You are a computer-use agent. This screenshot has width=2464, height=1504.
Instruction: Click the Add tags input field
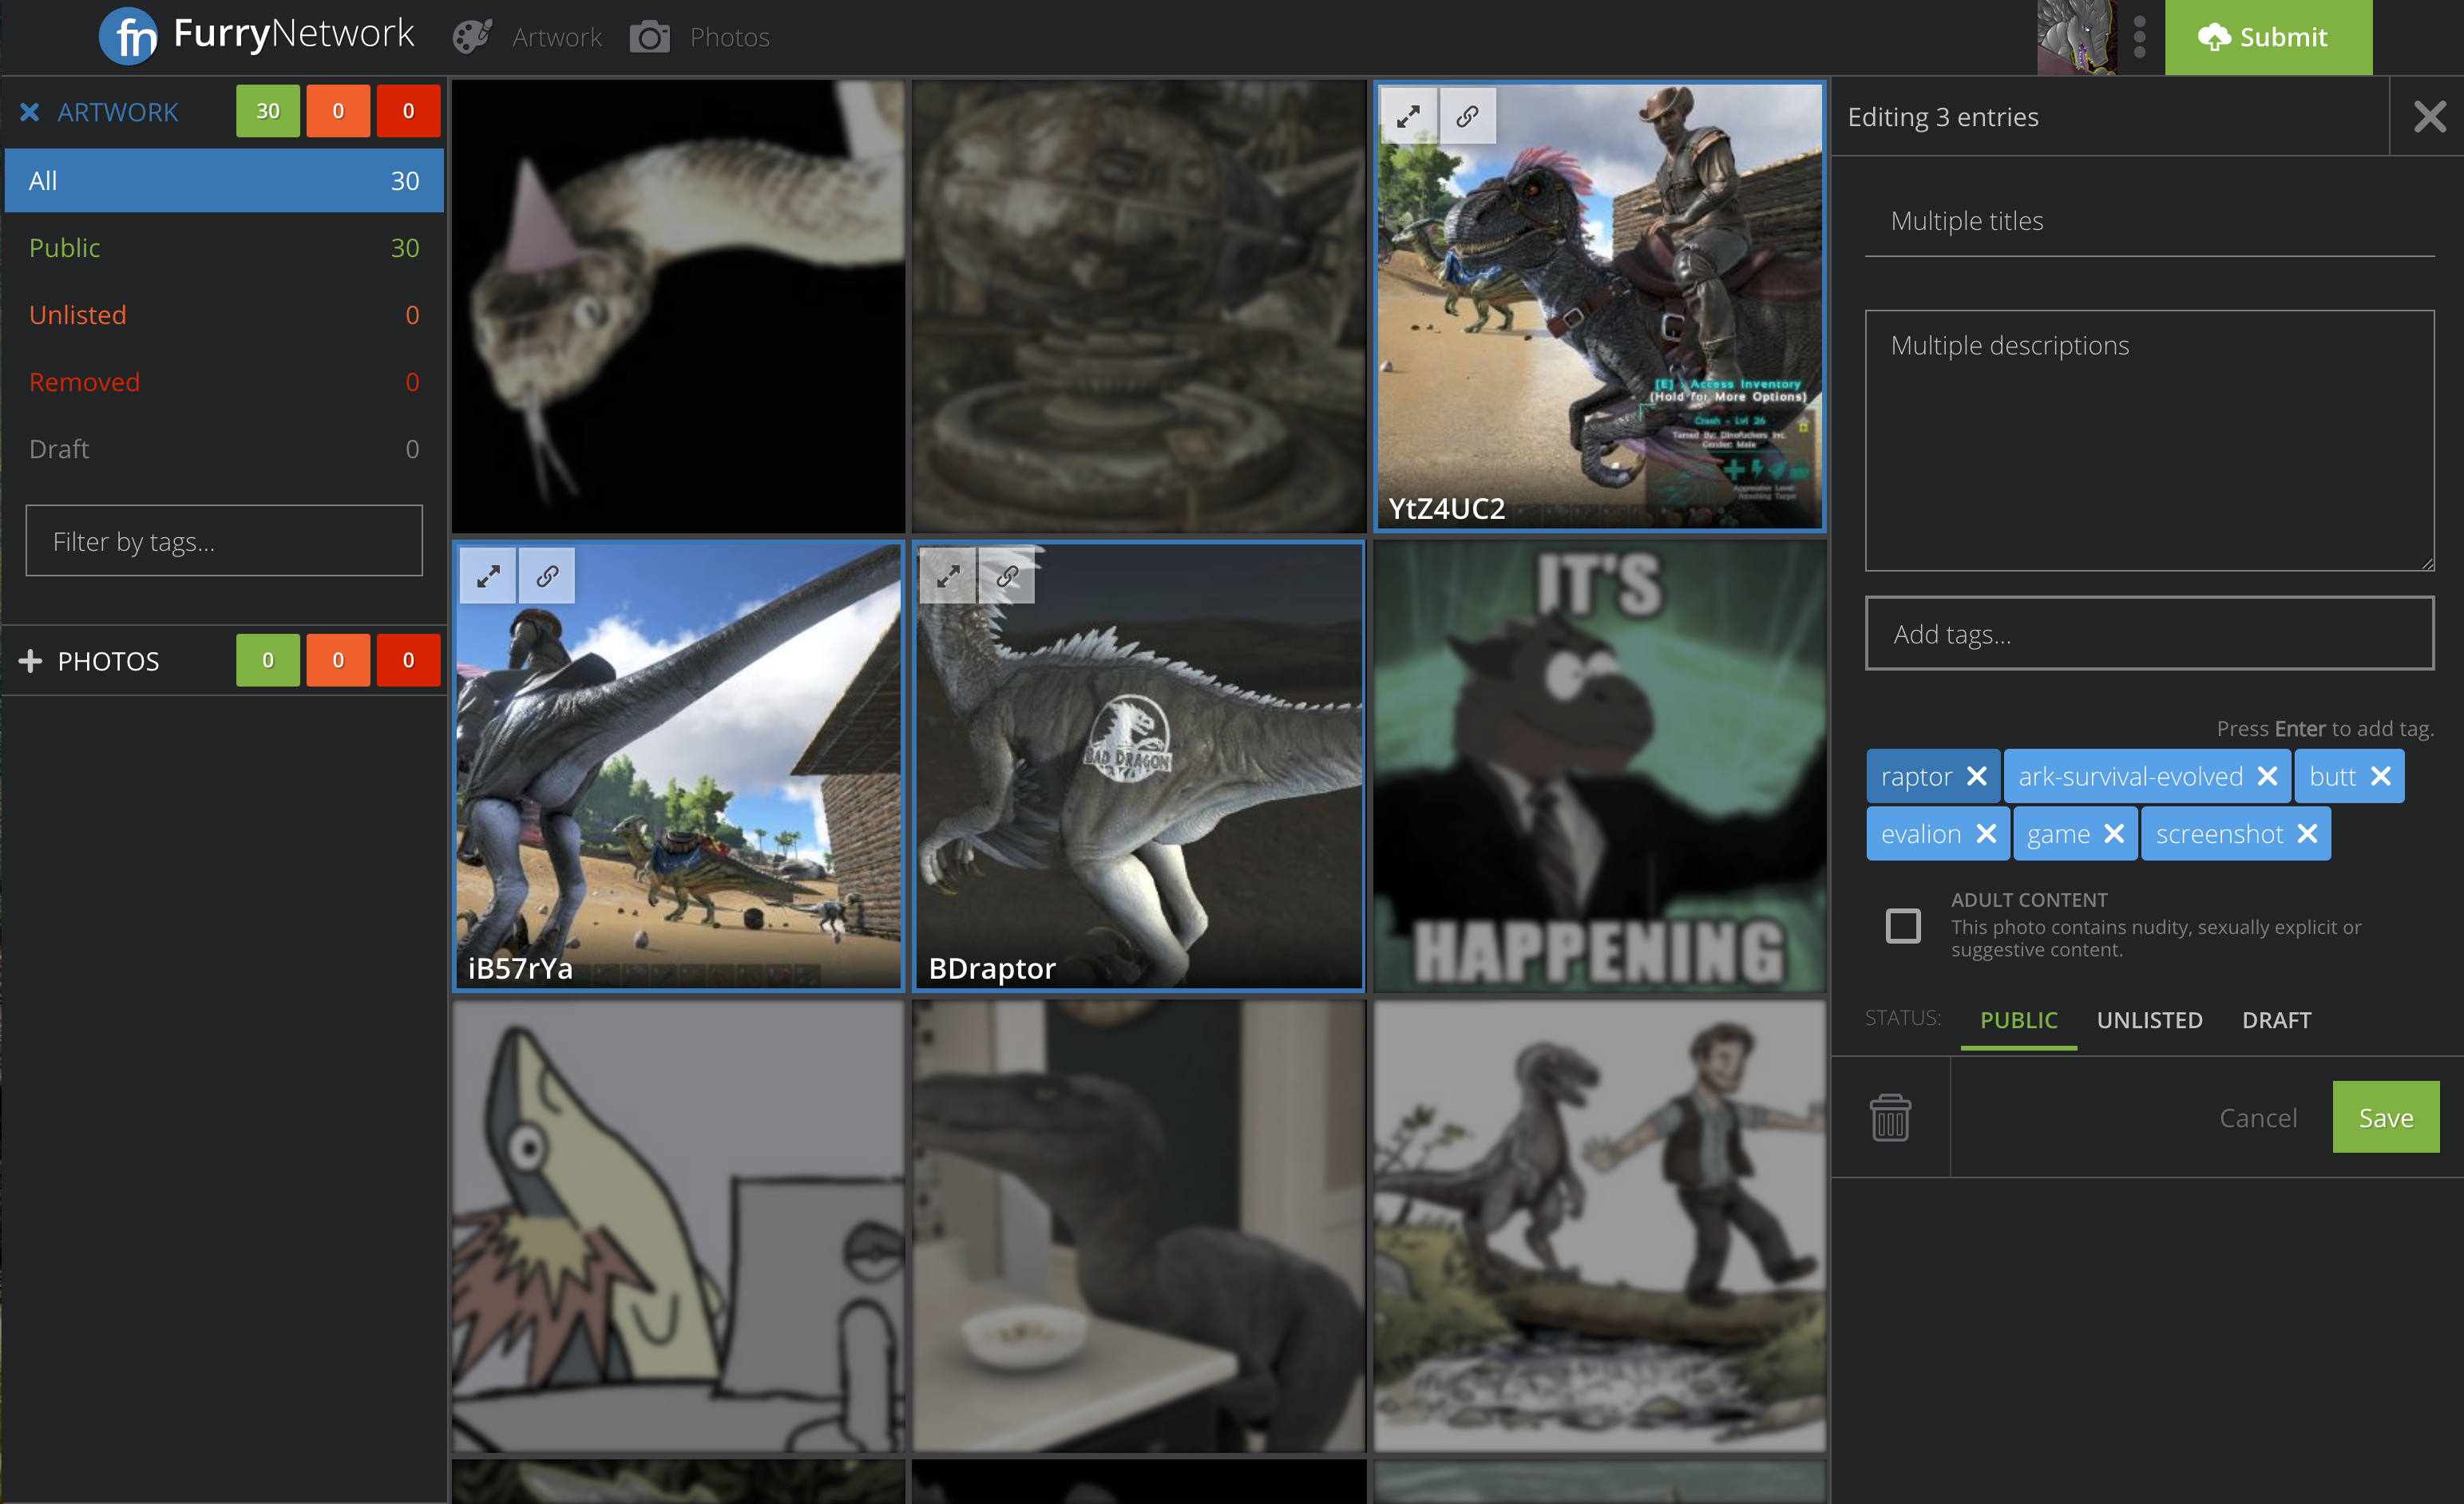(x=2148, y=634)
